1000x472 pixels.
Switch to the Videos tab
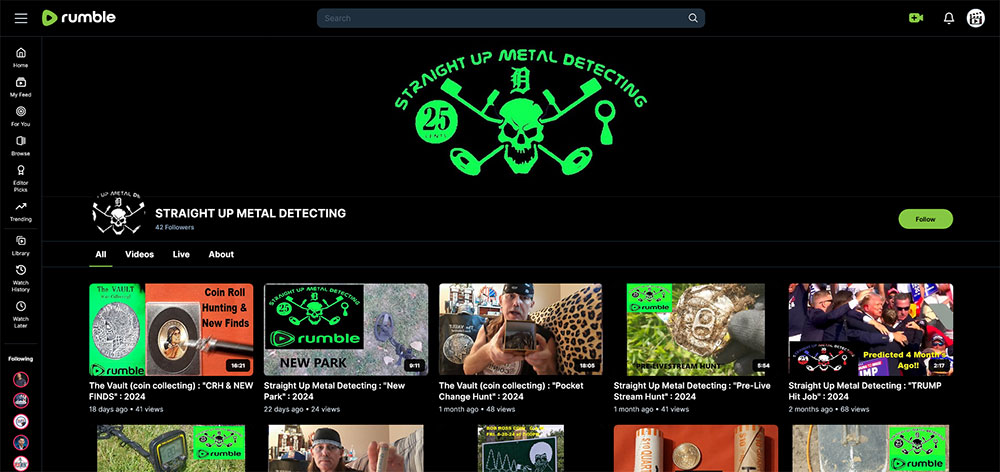point(139,254)
